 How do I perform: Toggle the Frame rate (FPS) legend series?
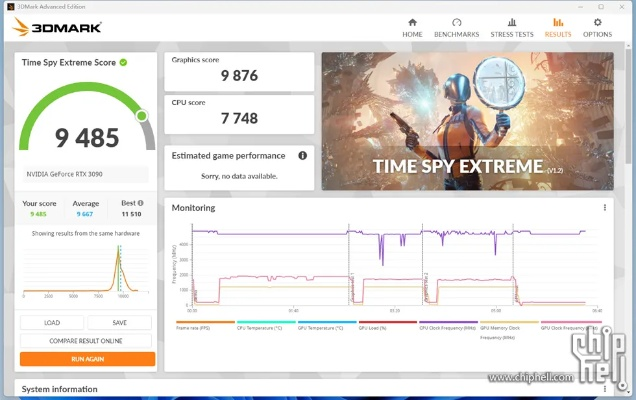click(191, 327)
